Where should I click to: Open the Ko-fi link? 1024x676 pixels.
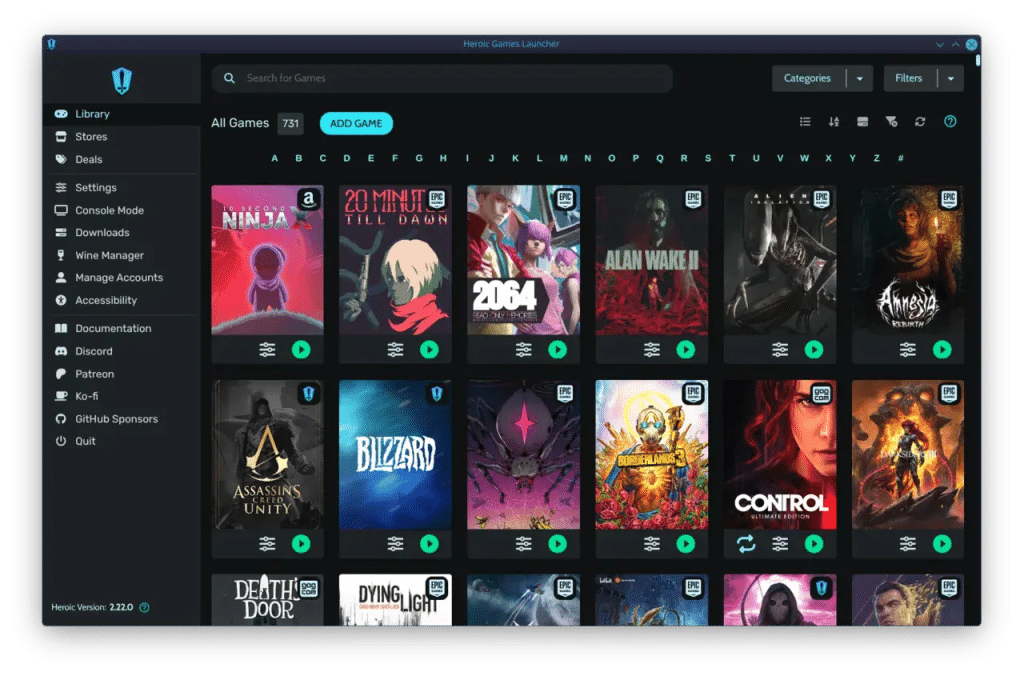pyautogui.click(x=121, y=396)
